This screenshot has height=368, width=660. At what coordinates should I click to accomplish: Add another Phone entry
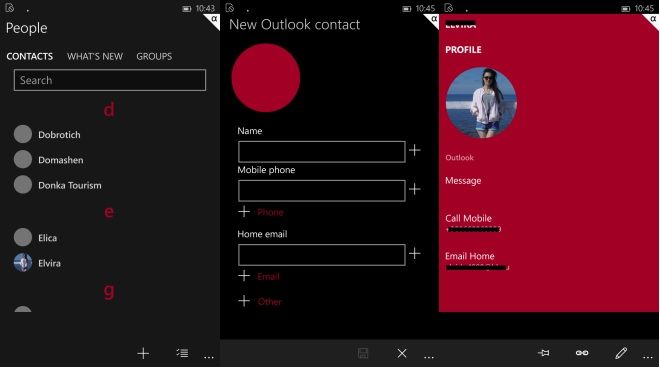pyautogui.click(x=261, y=212)
